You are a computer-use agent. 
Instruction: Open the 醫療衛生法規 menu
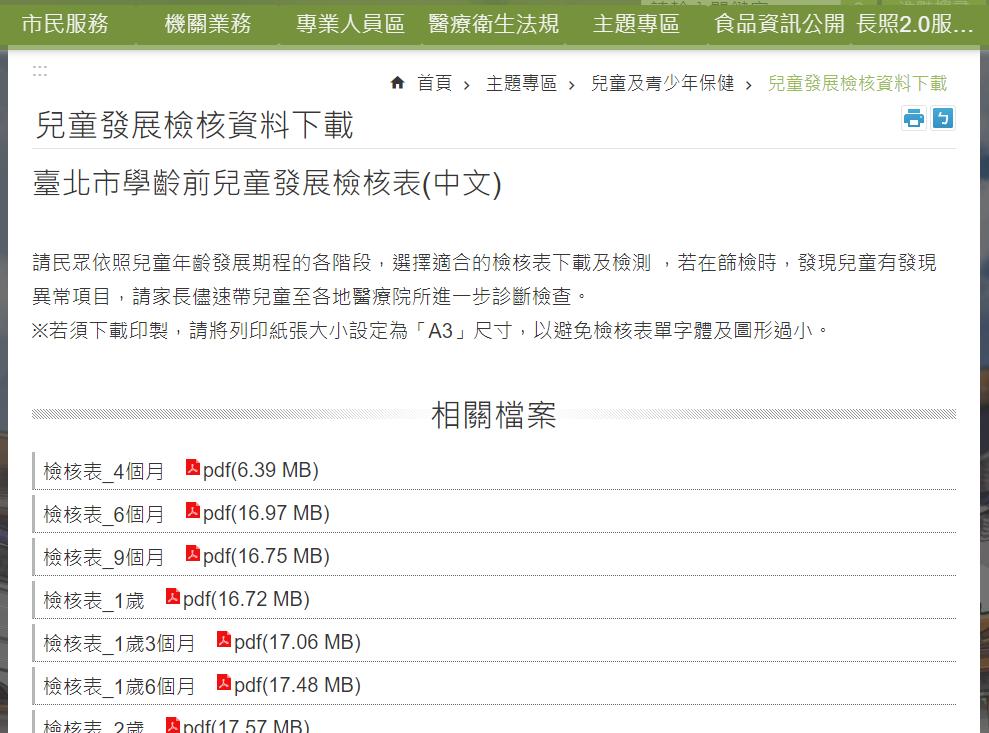pyautogui.click(x=493, y=24)
